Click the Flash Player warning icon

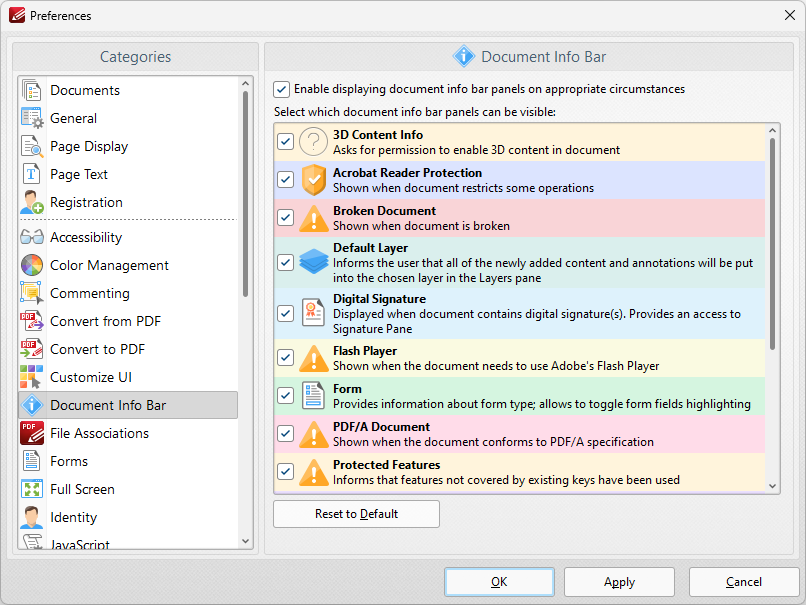coord(314,358)
